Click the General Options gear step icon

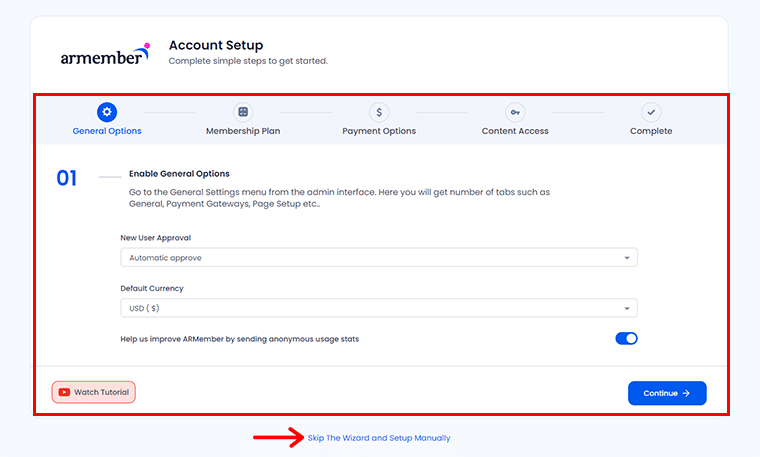(x=107, y=112)
